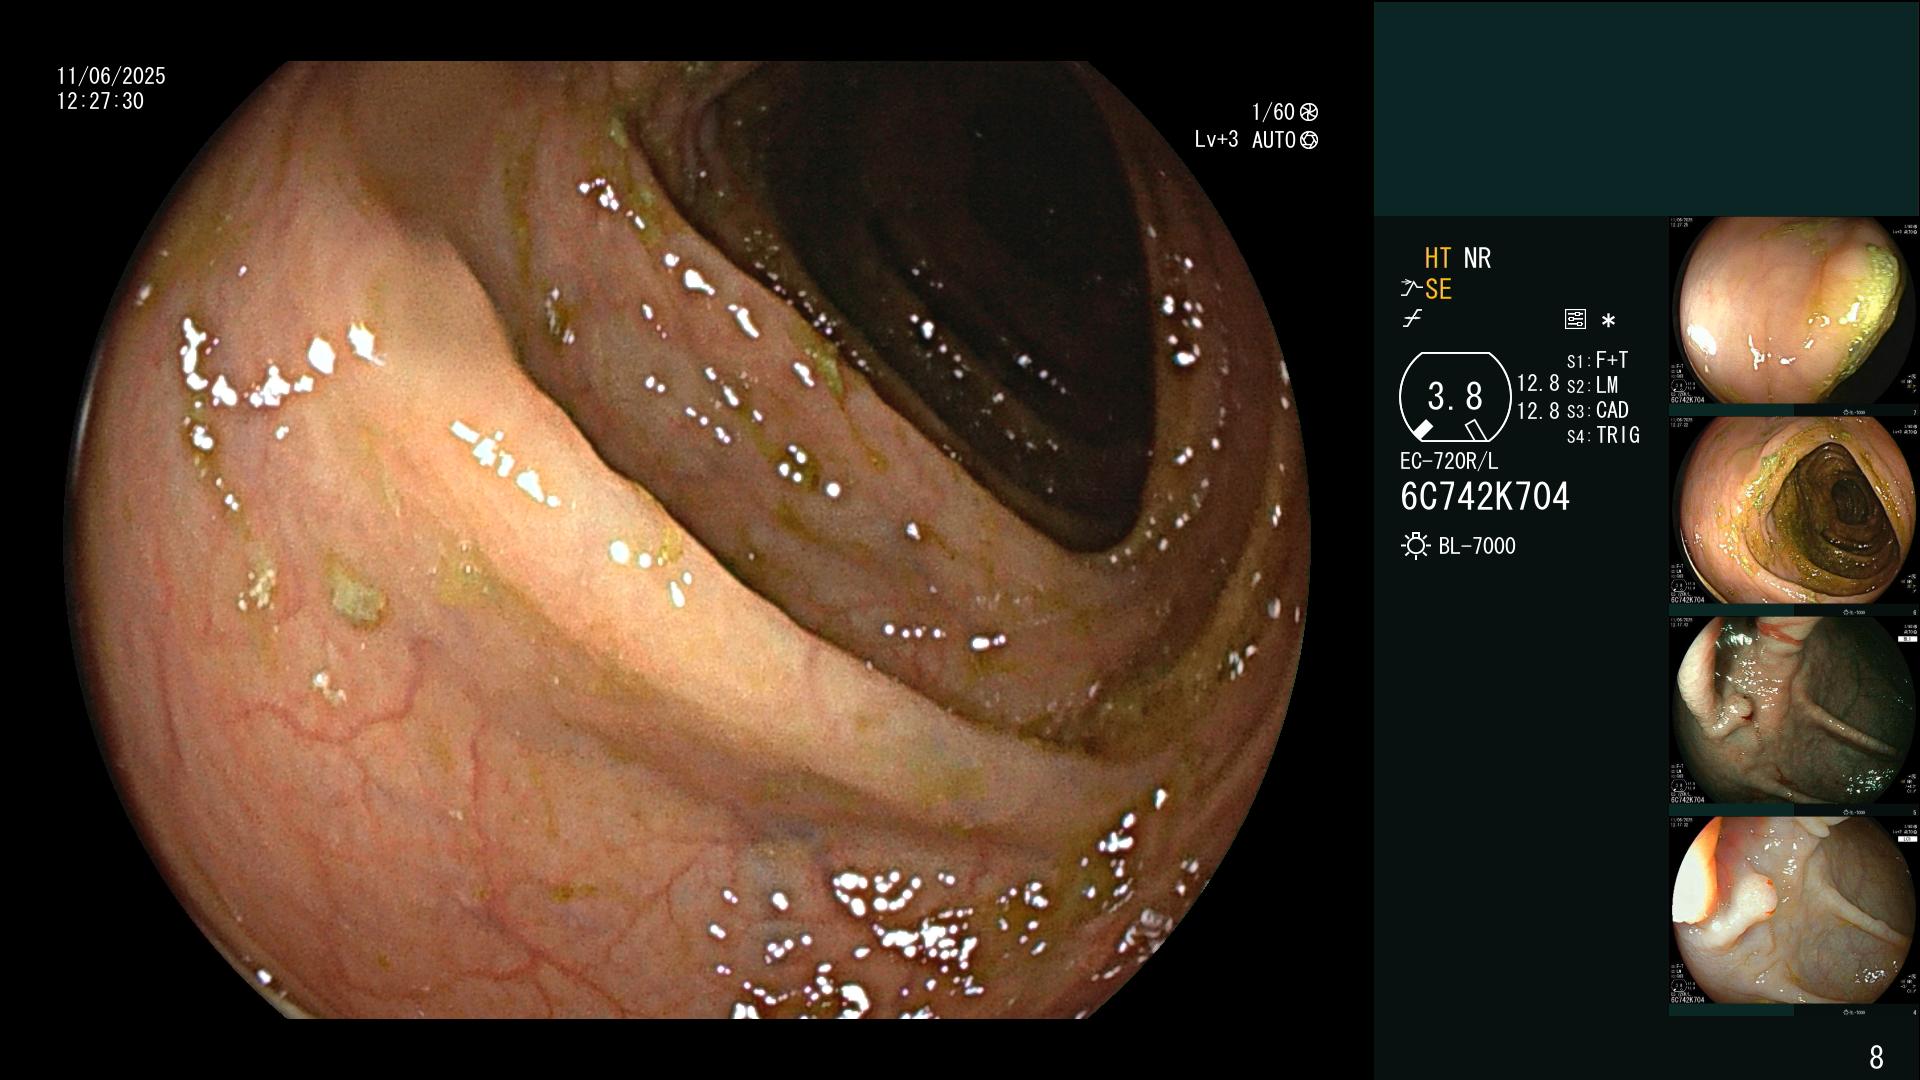
Task: Click the NR noise reduction indicator
Action: [x=1477, y=258]
